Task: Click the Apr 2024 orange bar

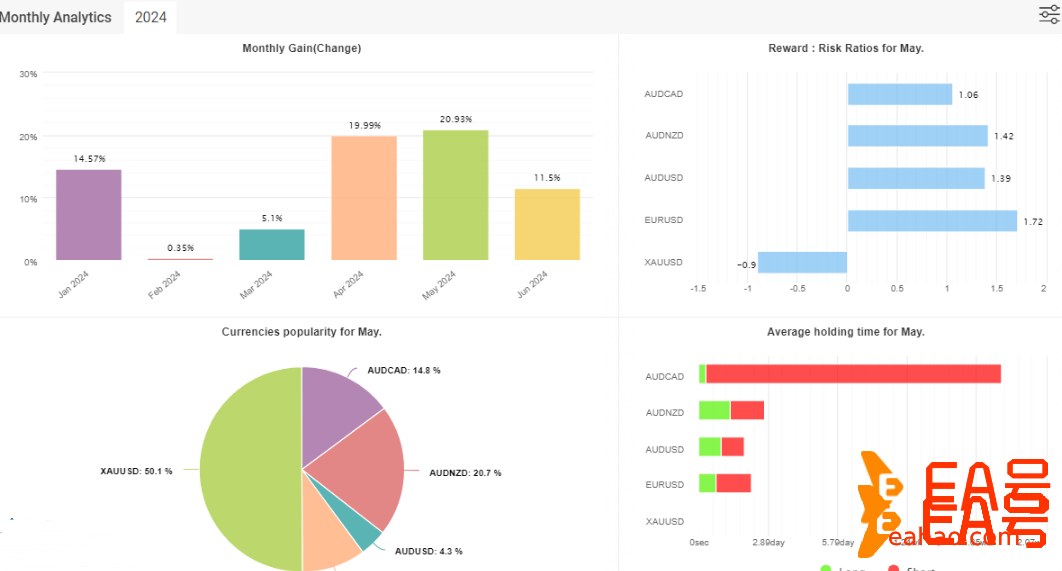Action: 364,198
